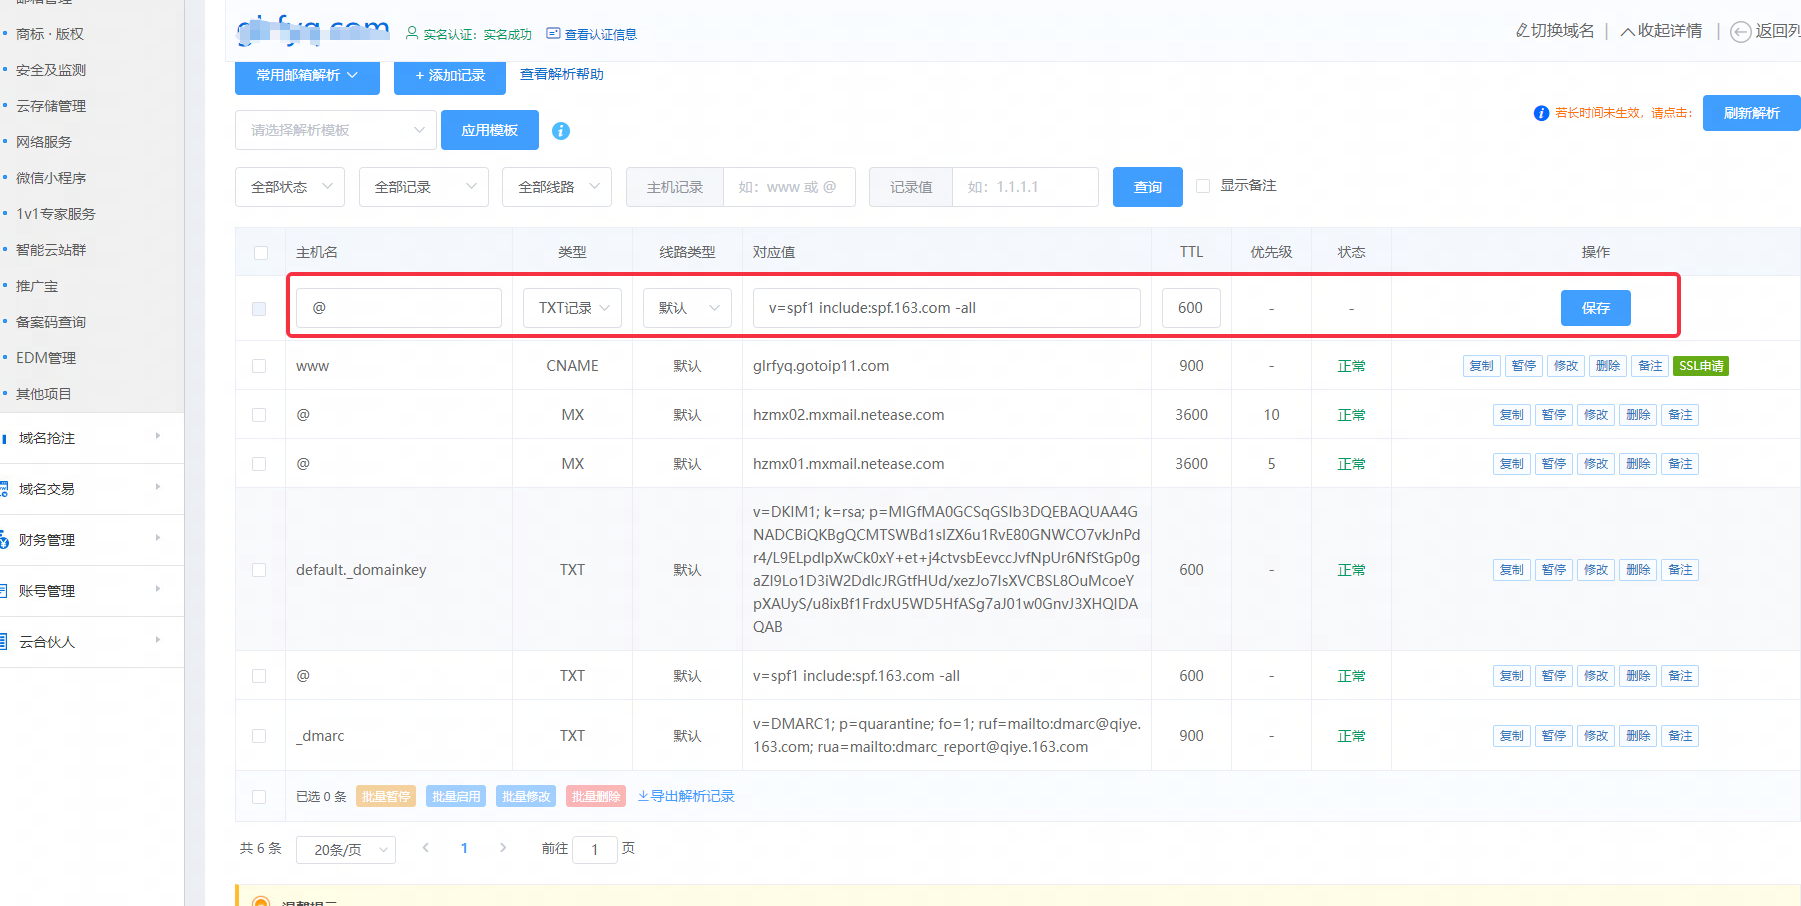Click 删除 for the _dmarc record

click(x=1637, y=736)
